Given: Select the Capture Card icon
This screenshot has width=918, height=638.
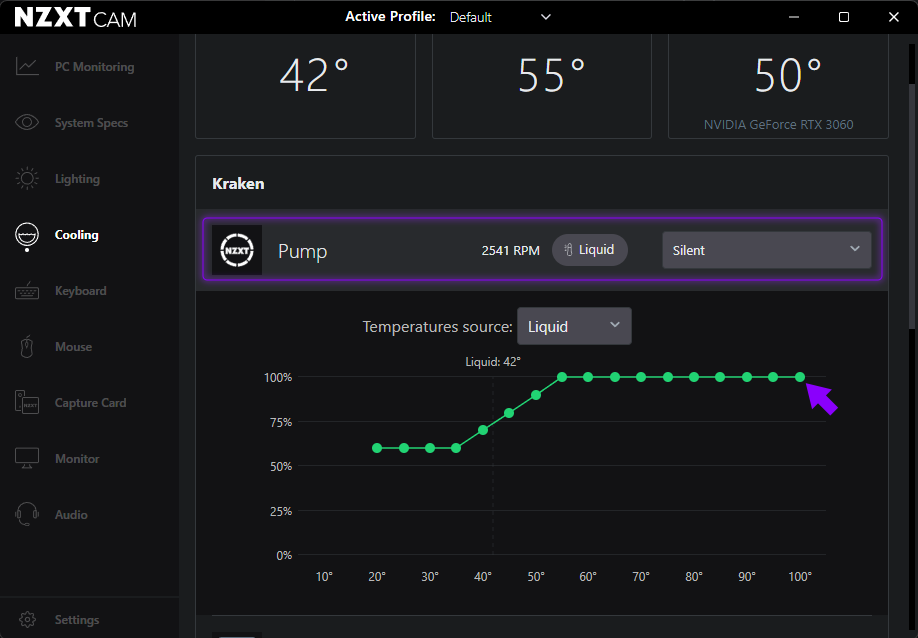Looking at the screenshot, I should tap(27, 403).
